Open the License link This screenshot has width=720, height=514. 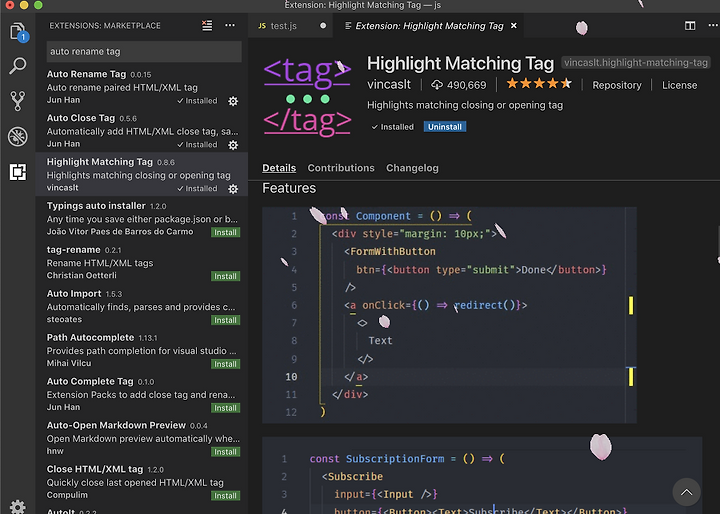pyautogui.click(x=679, y=85)
